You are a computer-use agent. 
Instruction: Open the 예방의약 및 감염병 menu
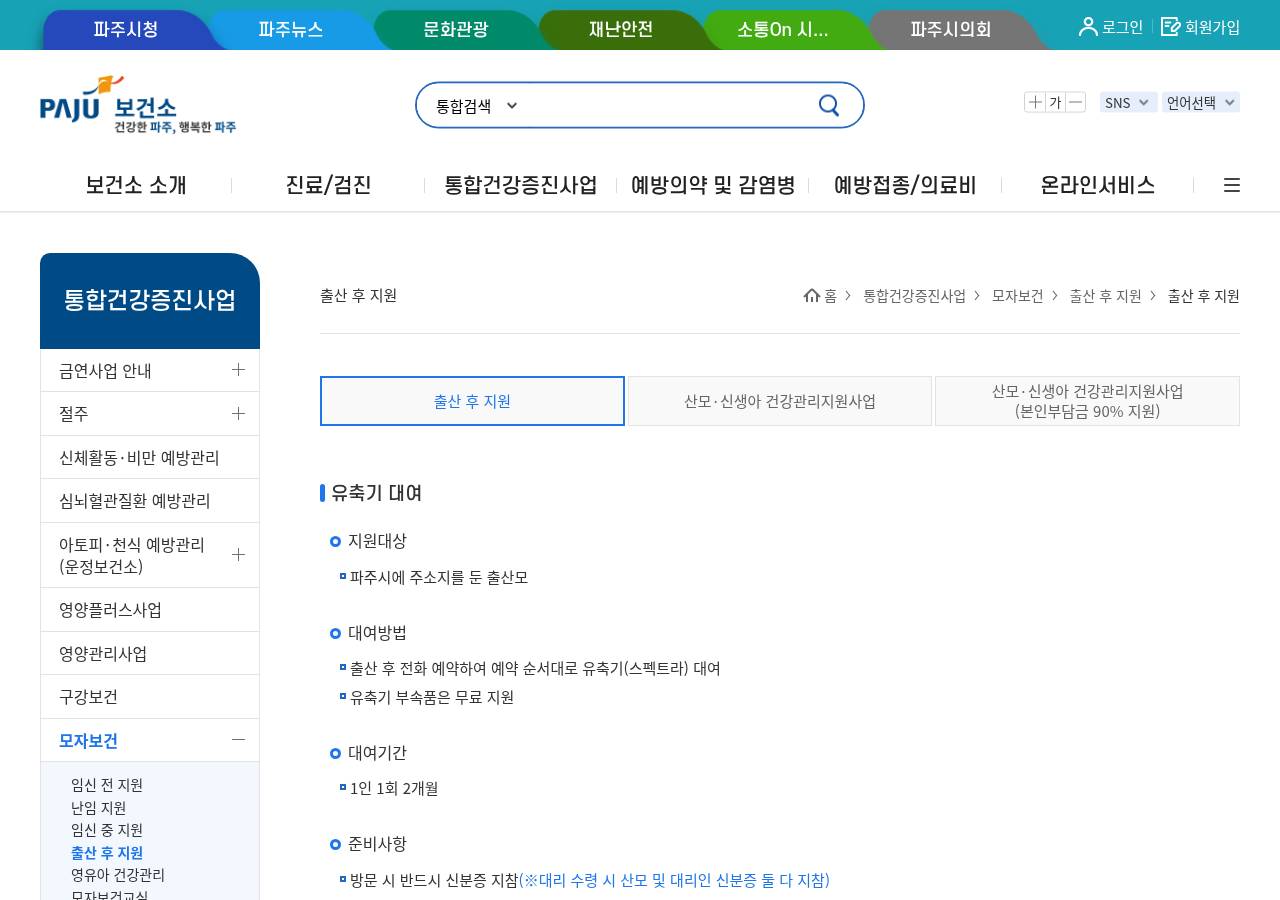[713, 185]
